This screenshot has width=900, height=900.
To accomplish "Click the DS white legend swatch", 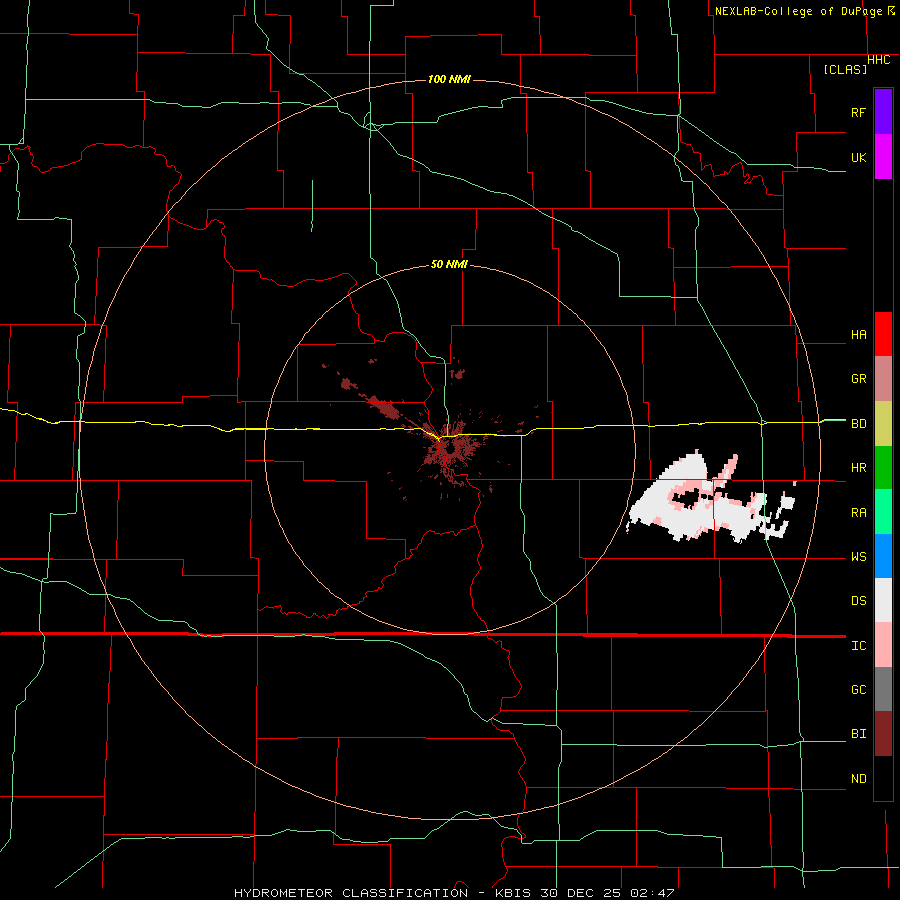I will coord(883,600).
